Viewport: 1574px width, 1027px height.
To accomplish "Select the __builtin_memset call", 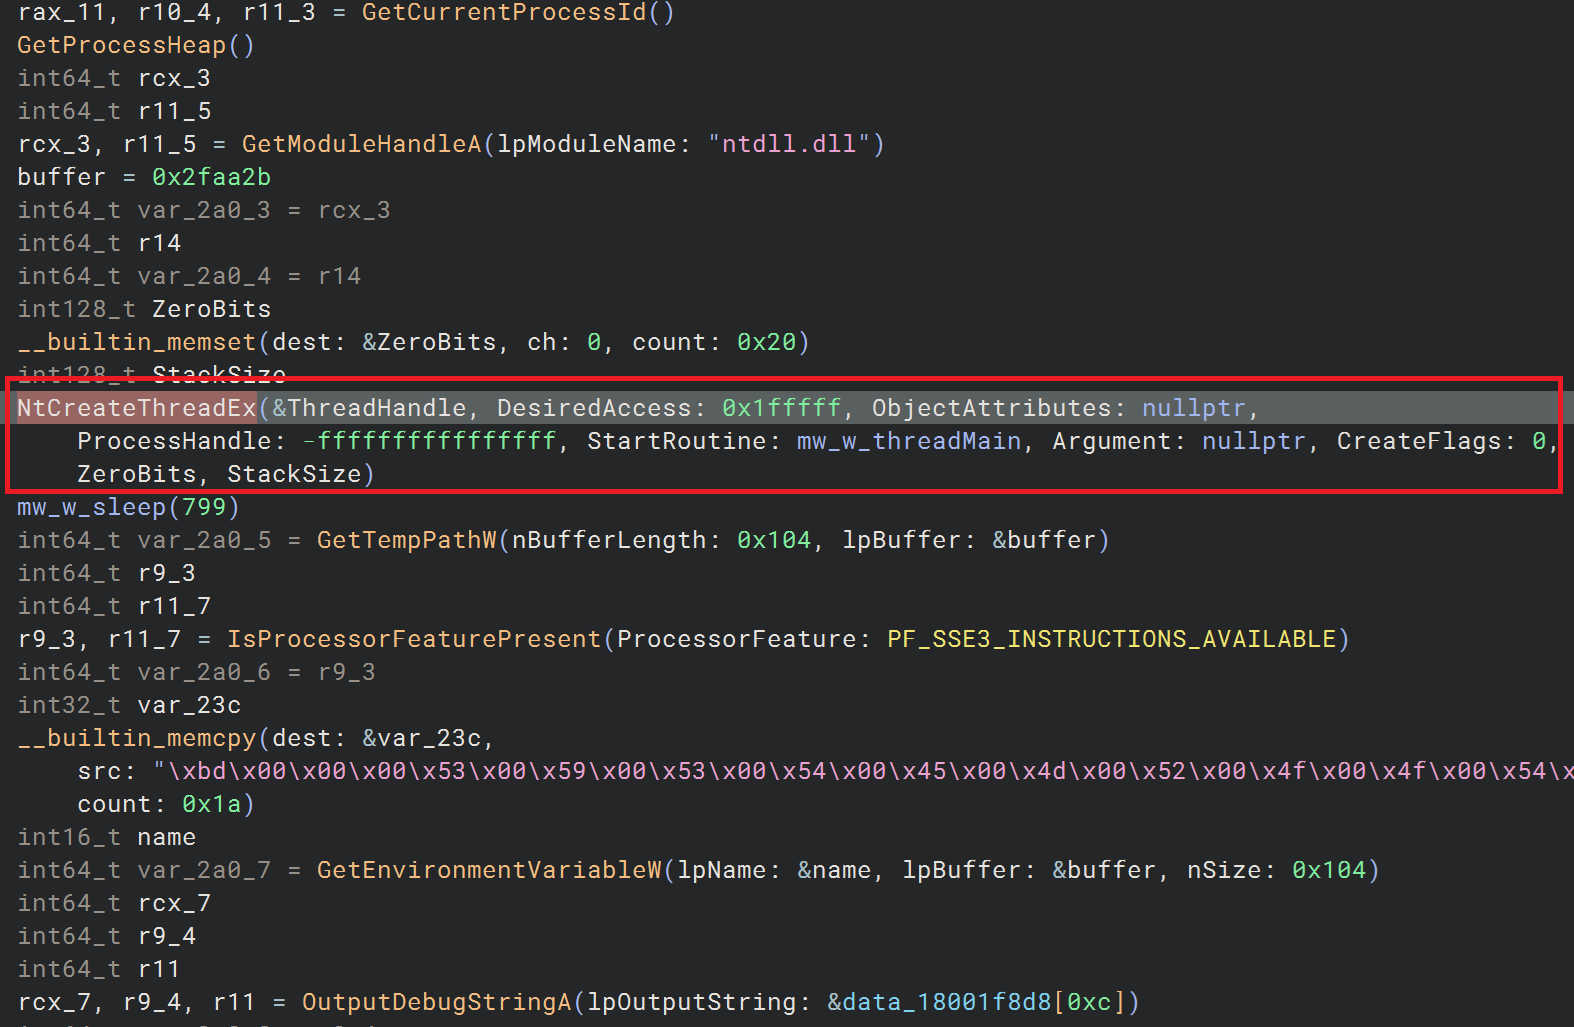I will pos(136,342).
